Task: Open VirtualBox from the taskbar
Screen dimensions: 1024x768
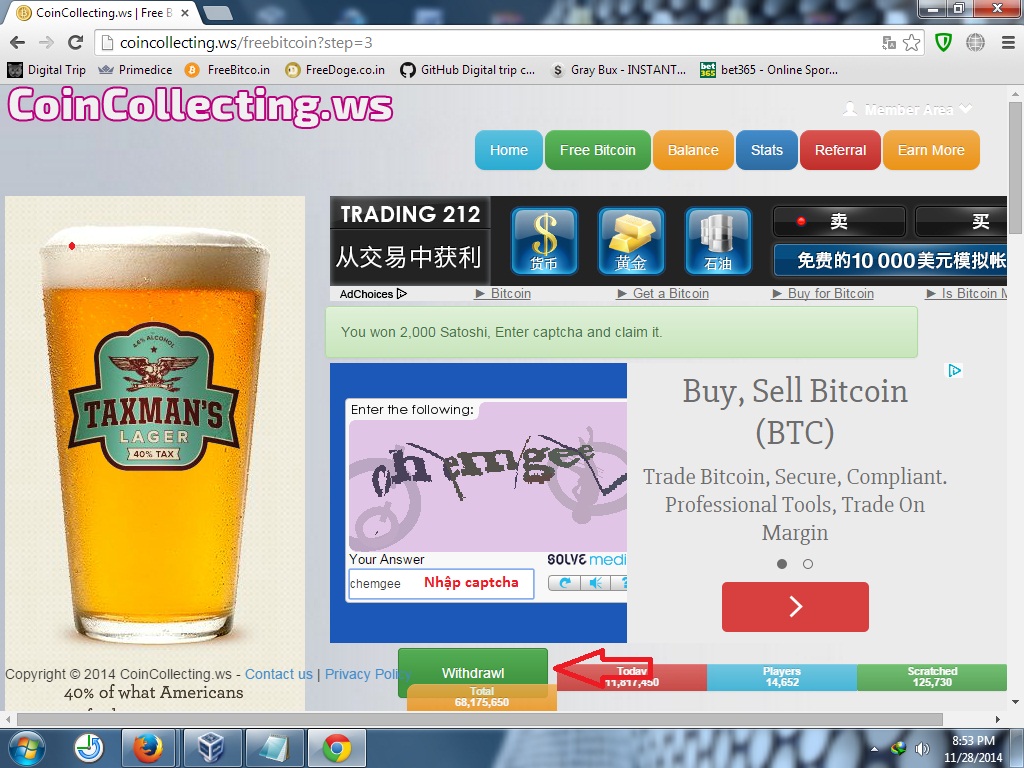Action: point(210,748)
